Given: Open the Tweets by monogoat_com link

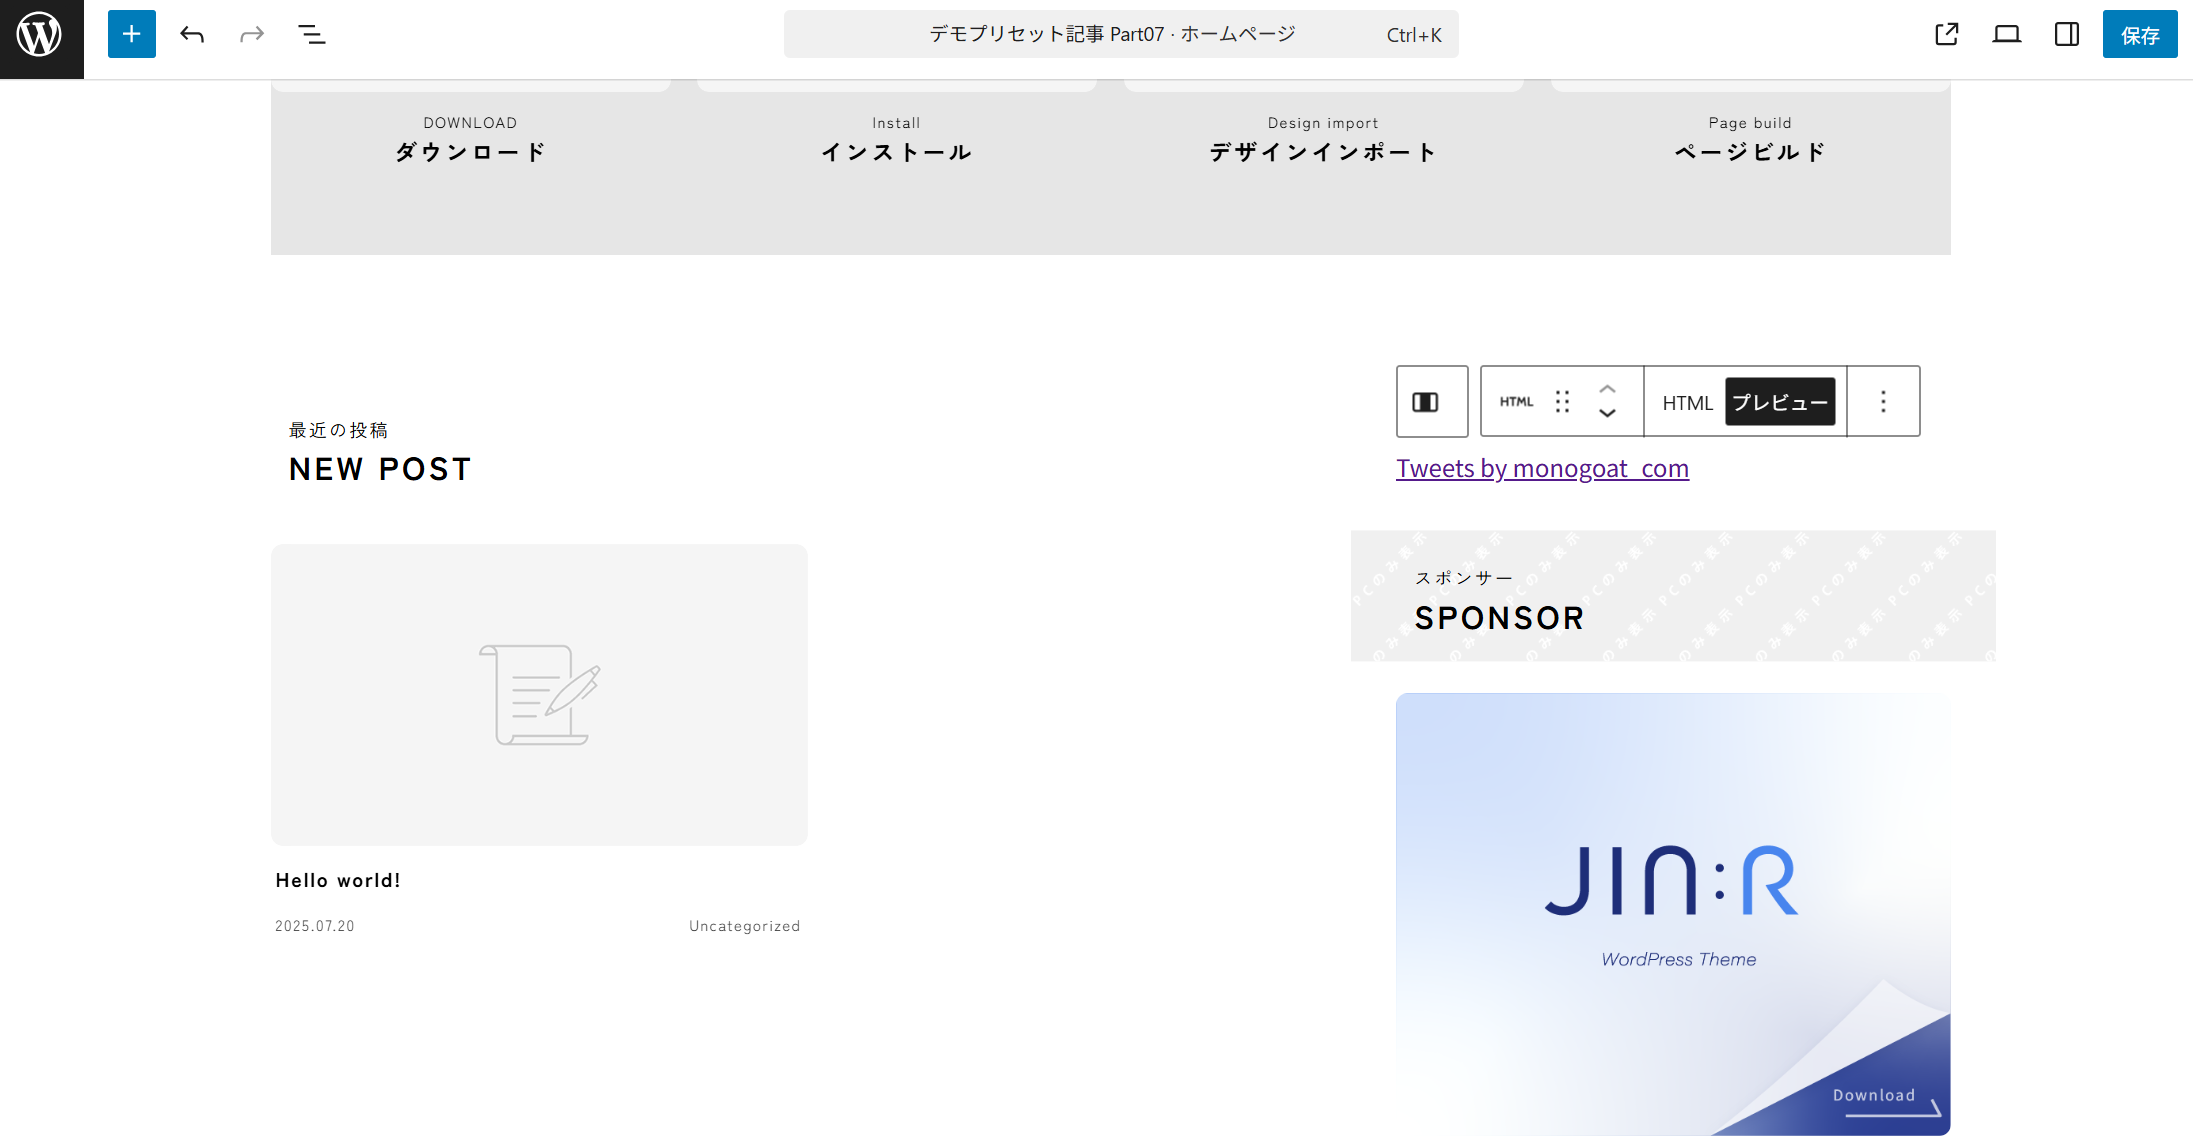Looking at the screenshot, I should (1542, 468).
